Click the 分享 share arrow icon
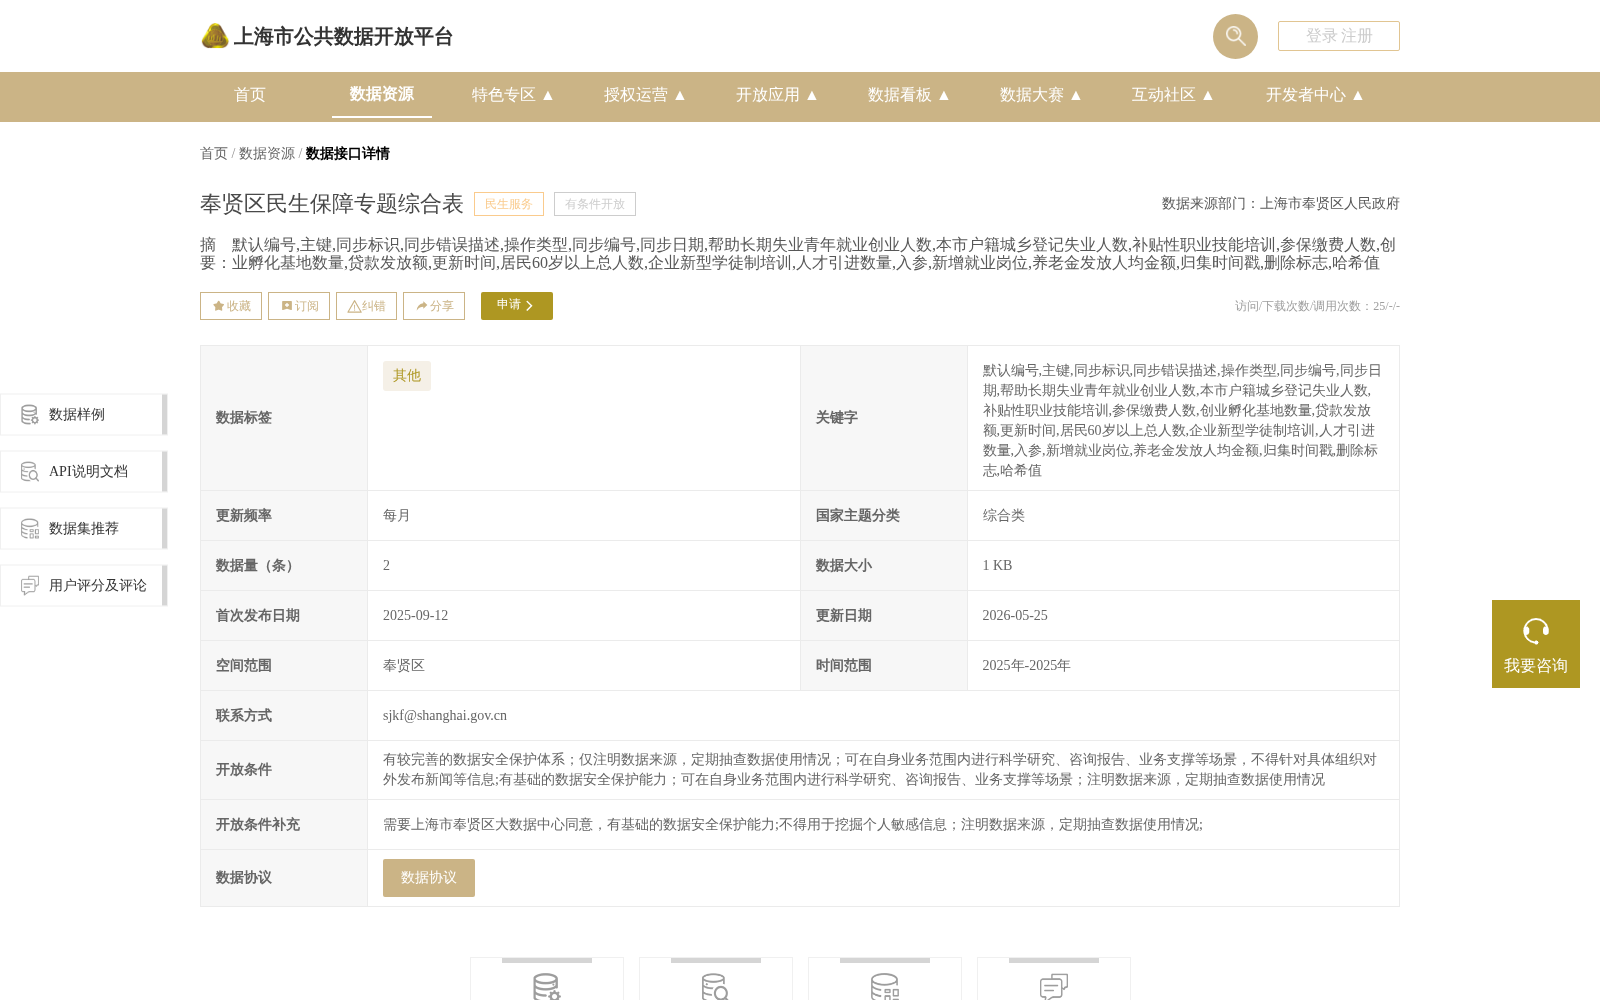Viewport: 1600px width, 1000px height. pyautogui.click(x=422, y=306)
